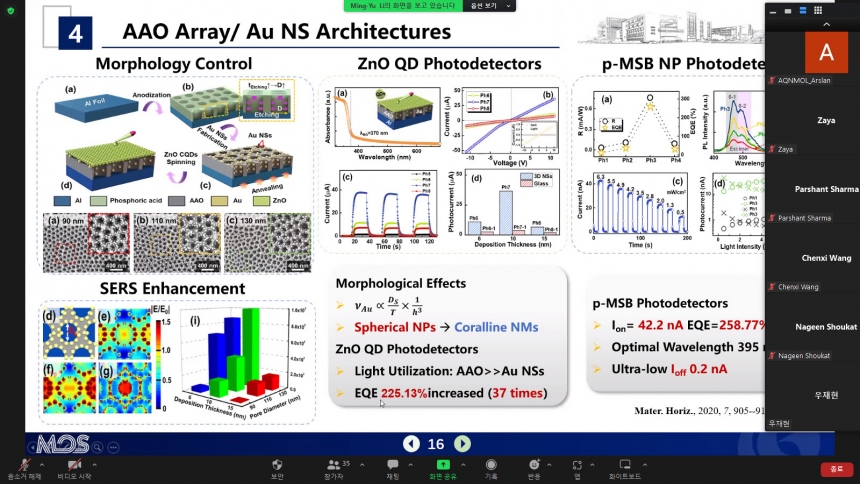
Task: Go to previous slide with left arrow
Action: click(x=411, y=443)
